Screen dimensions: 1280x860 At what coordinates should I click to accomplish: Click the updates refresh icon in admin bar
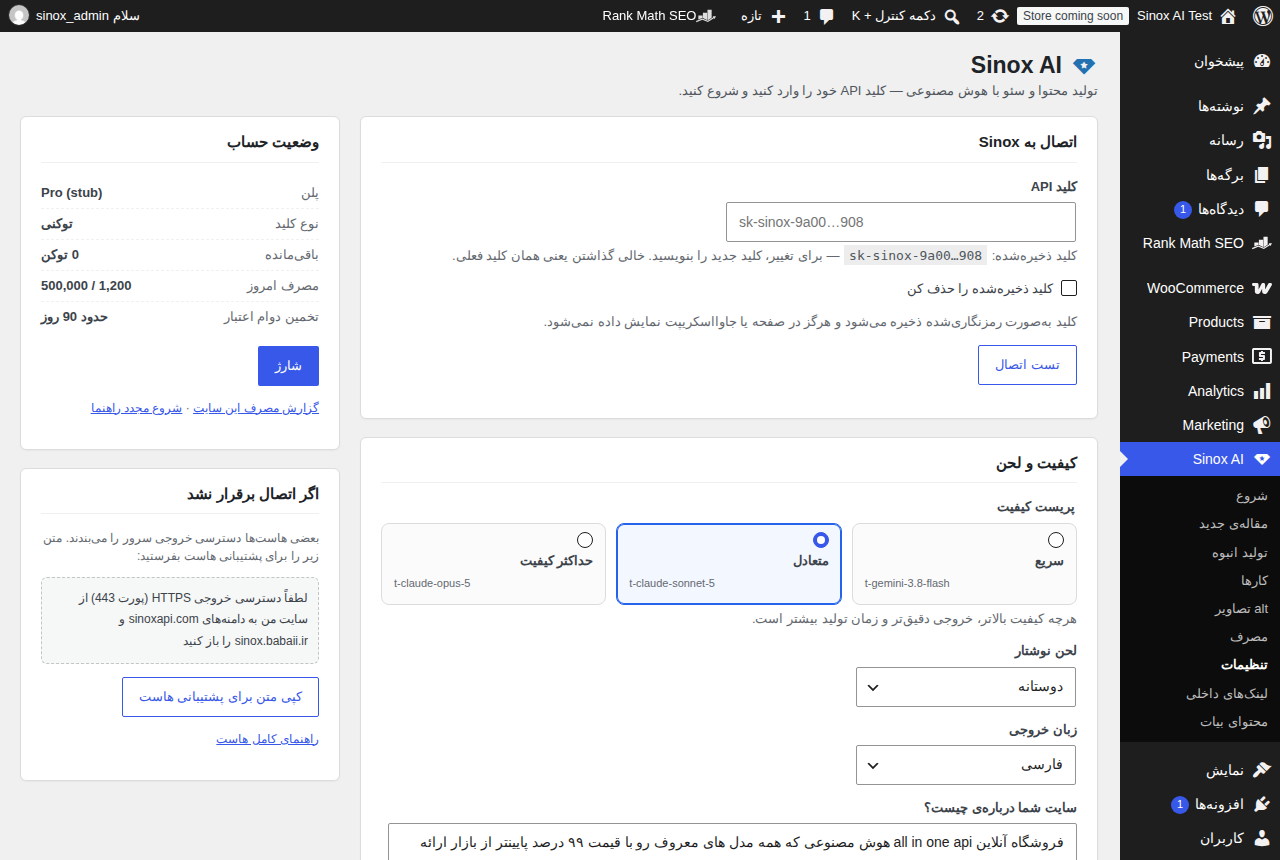coord(1000,16)
